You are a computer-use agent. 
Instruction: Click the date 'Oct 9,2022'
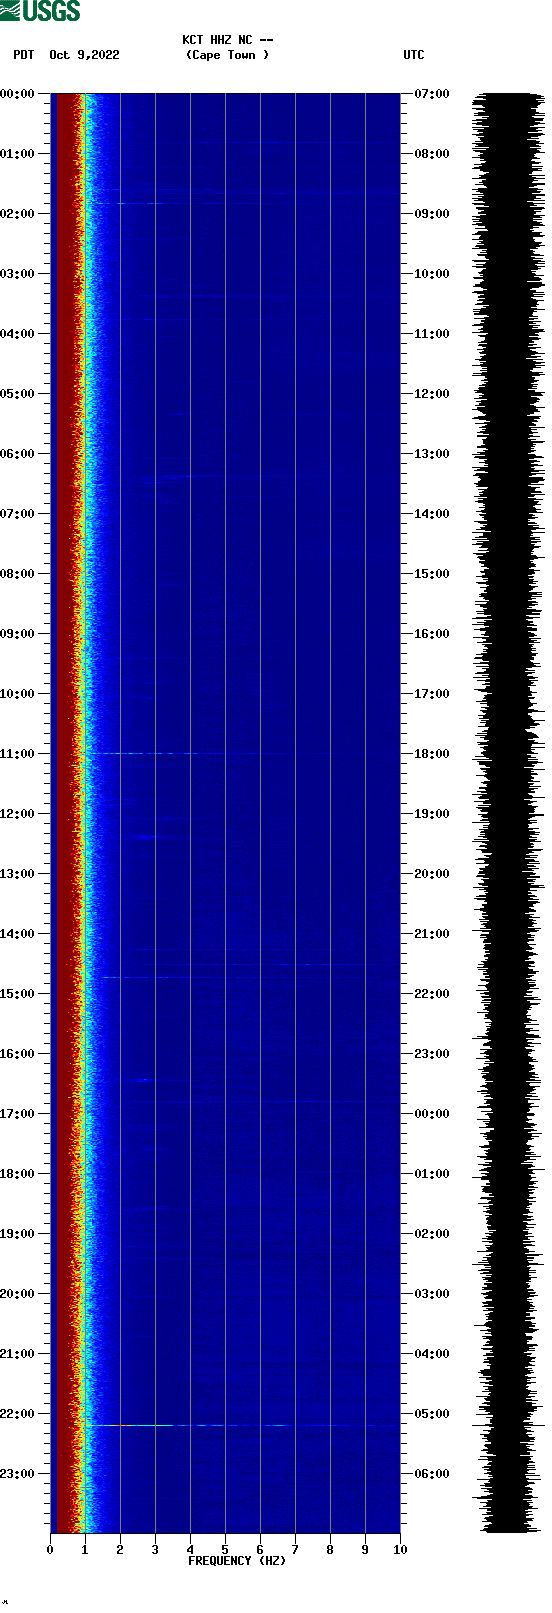84,55
